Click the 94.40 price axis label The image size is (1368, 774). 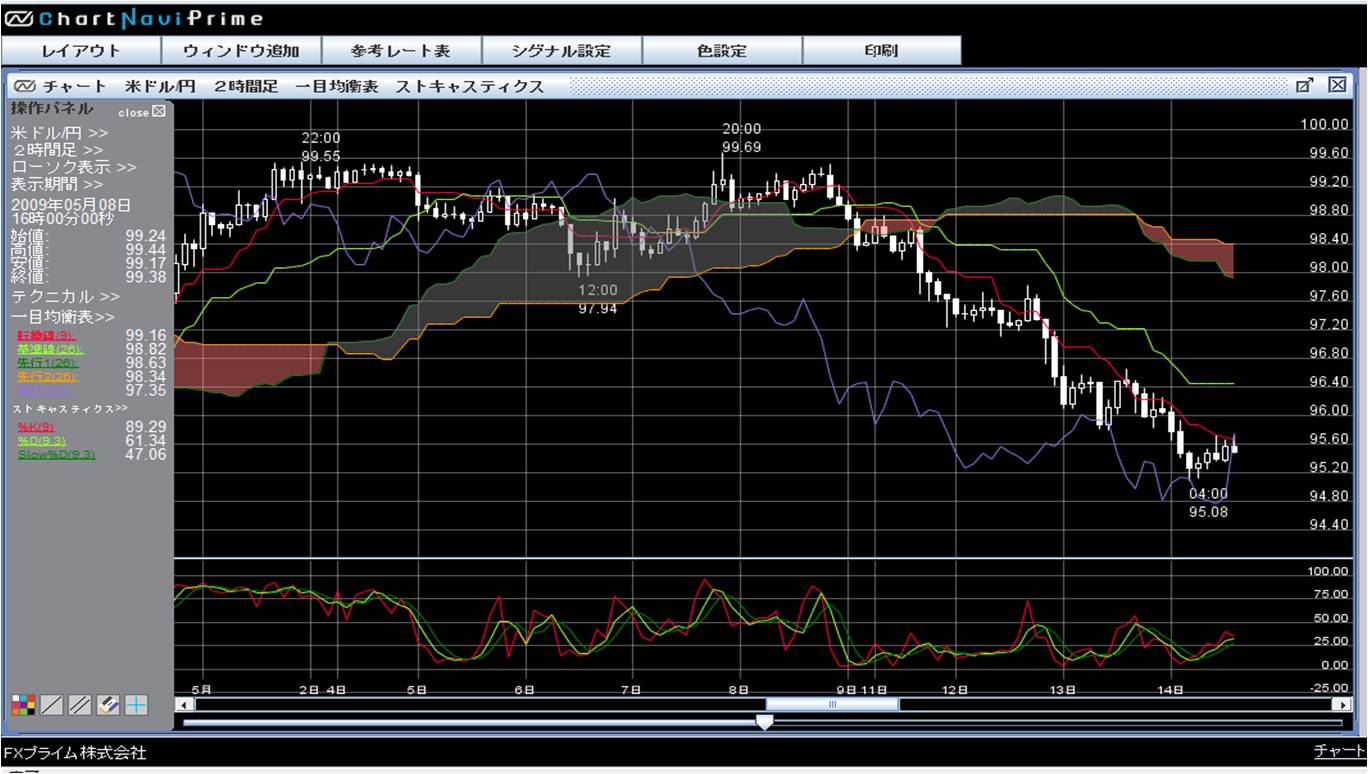[x=1328, y=525]
